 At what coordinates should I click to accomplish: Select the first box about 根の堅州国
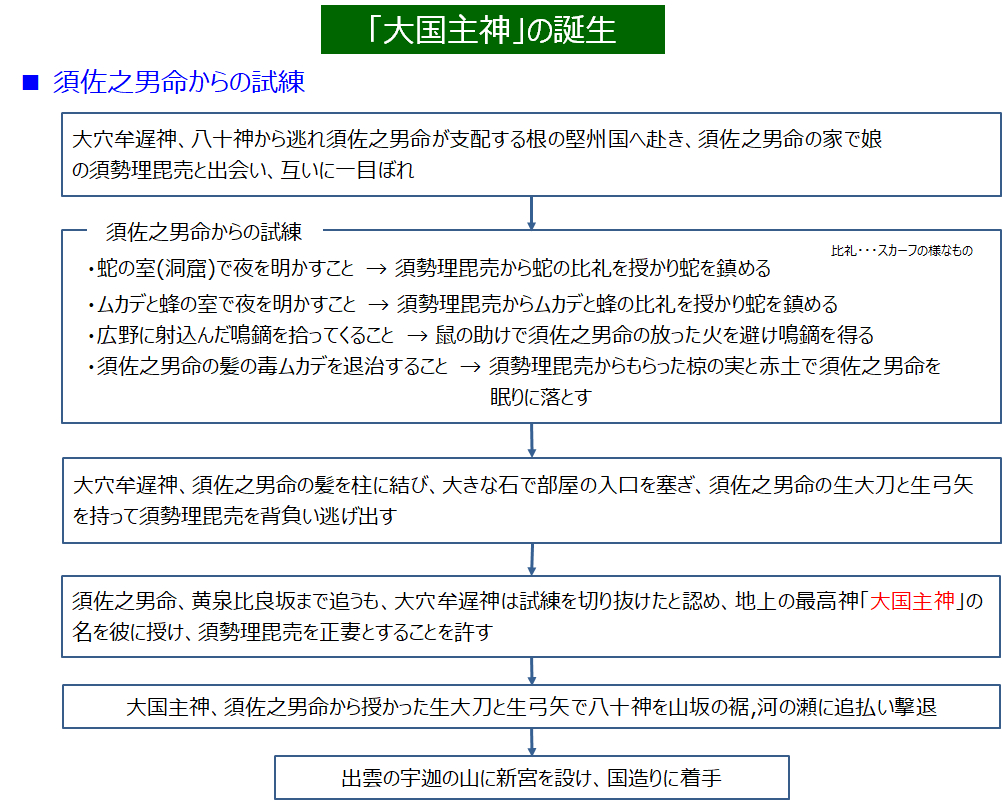point(531,155)
